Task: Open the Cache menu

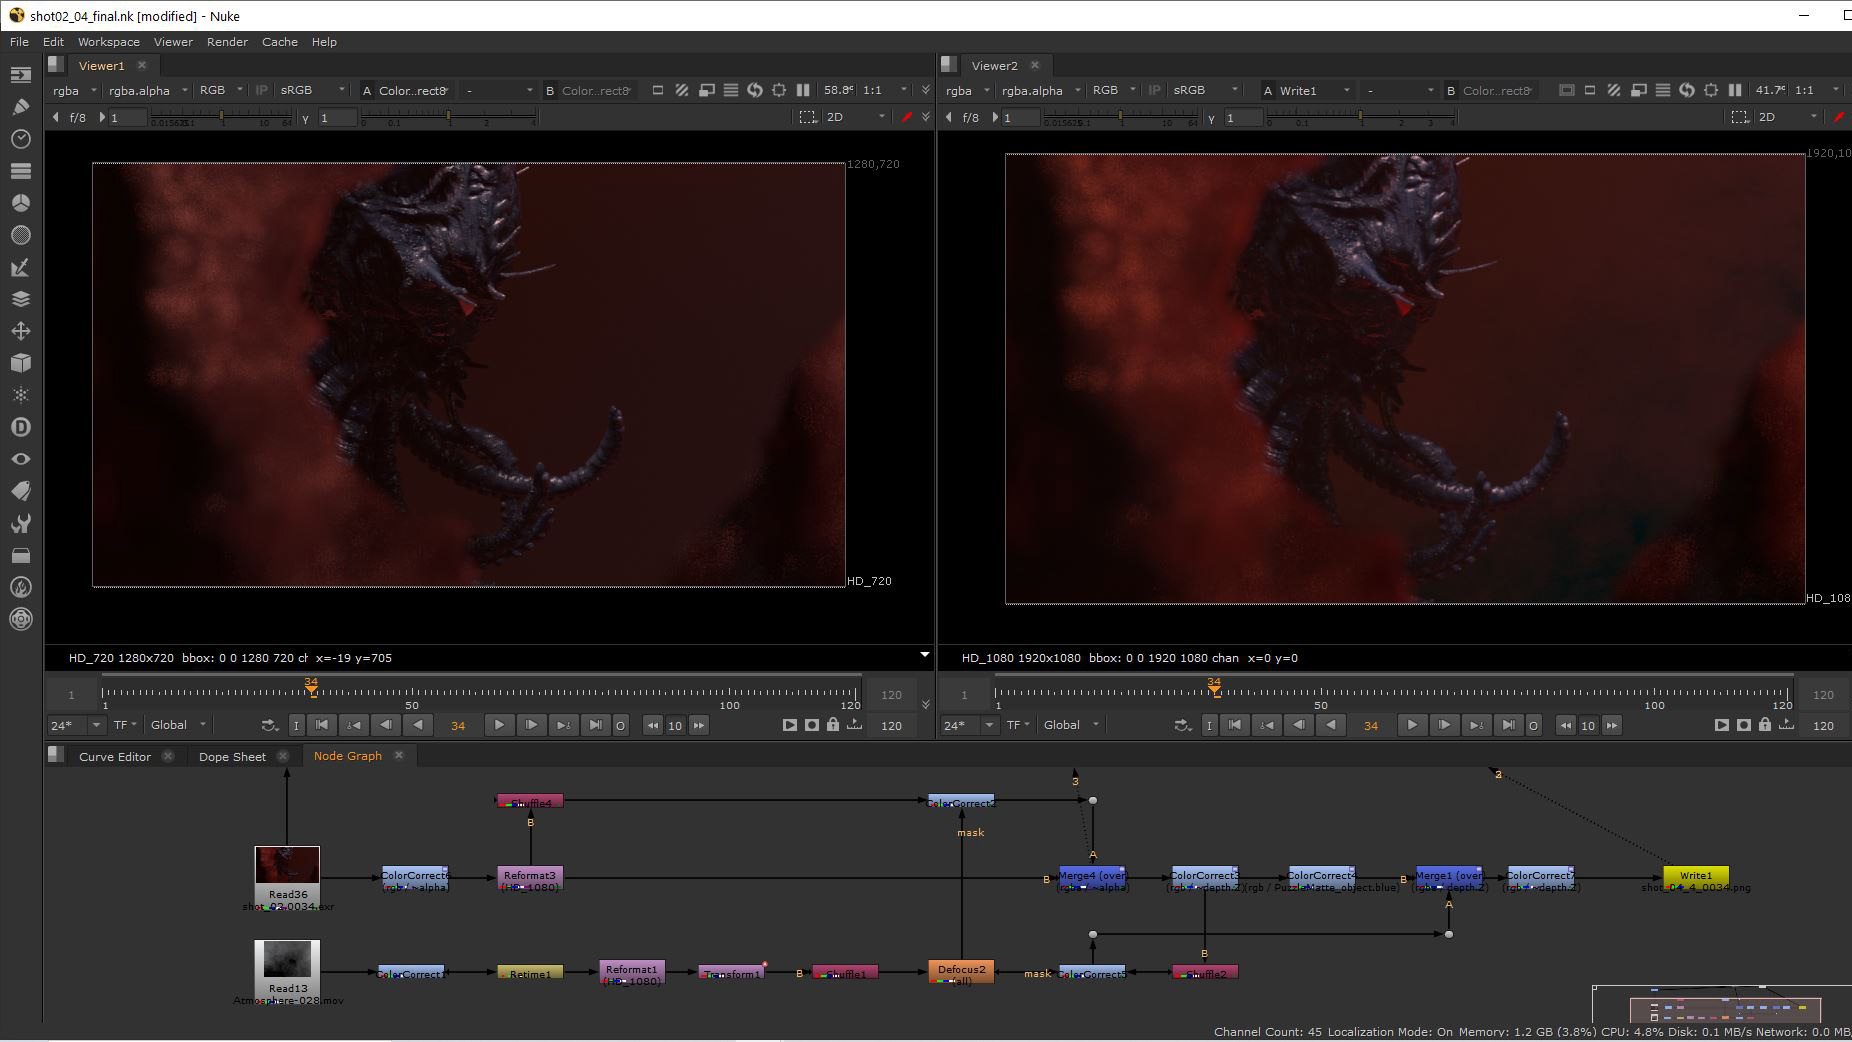Action: [x=280, y=42]
